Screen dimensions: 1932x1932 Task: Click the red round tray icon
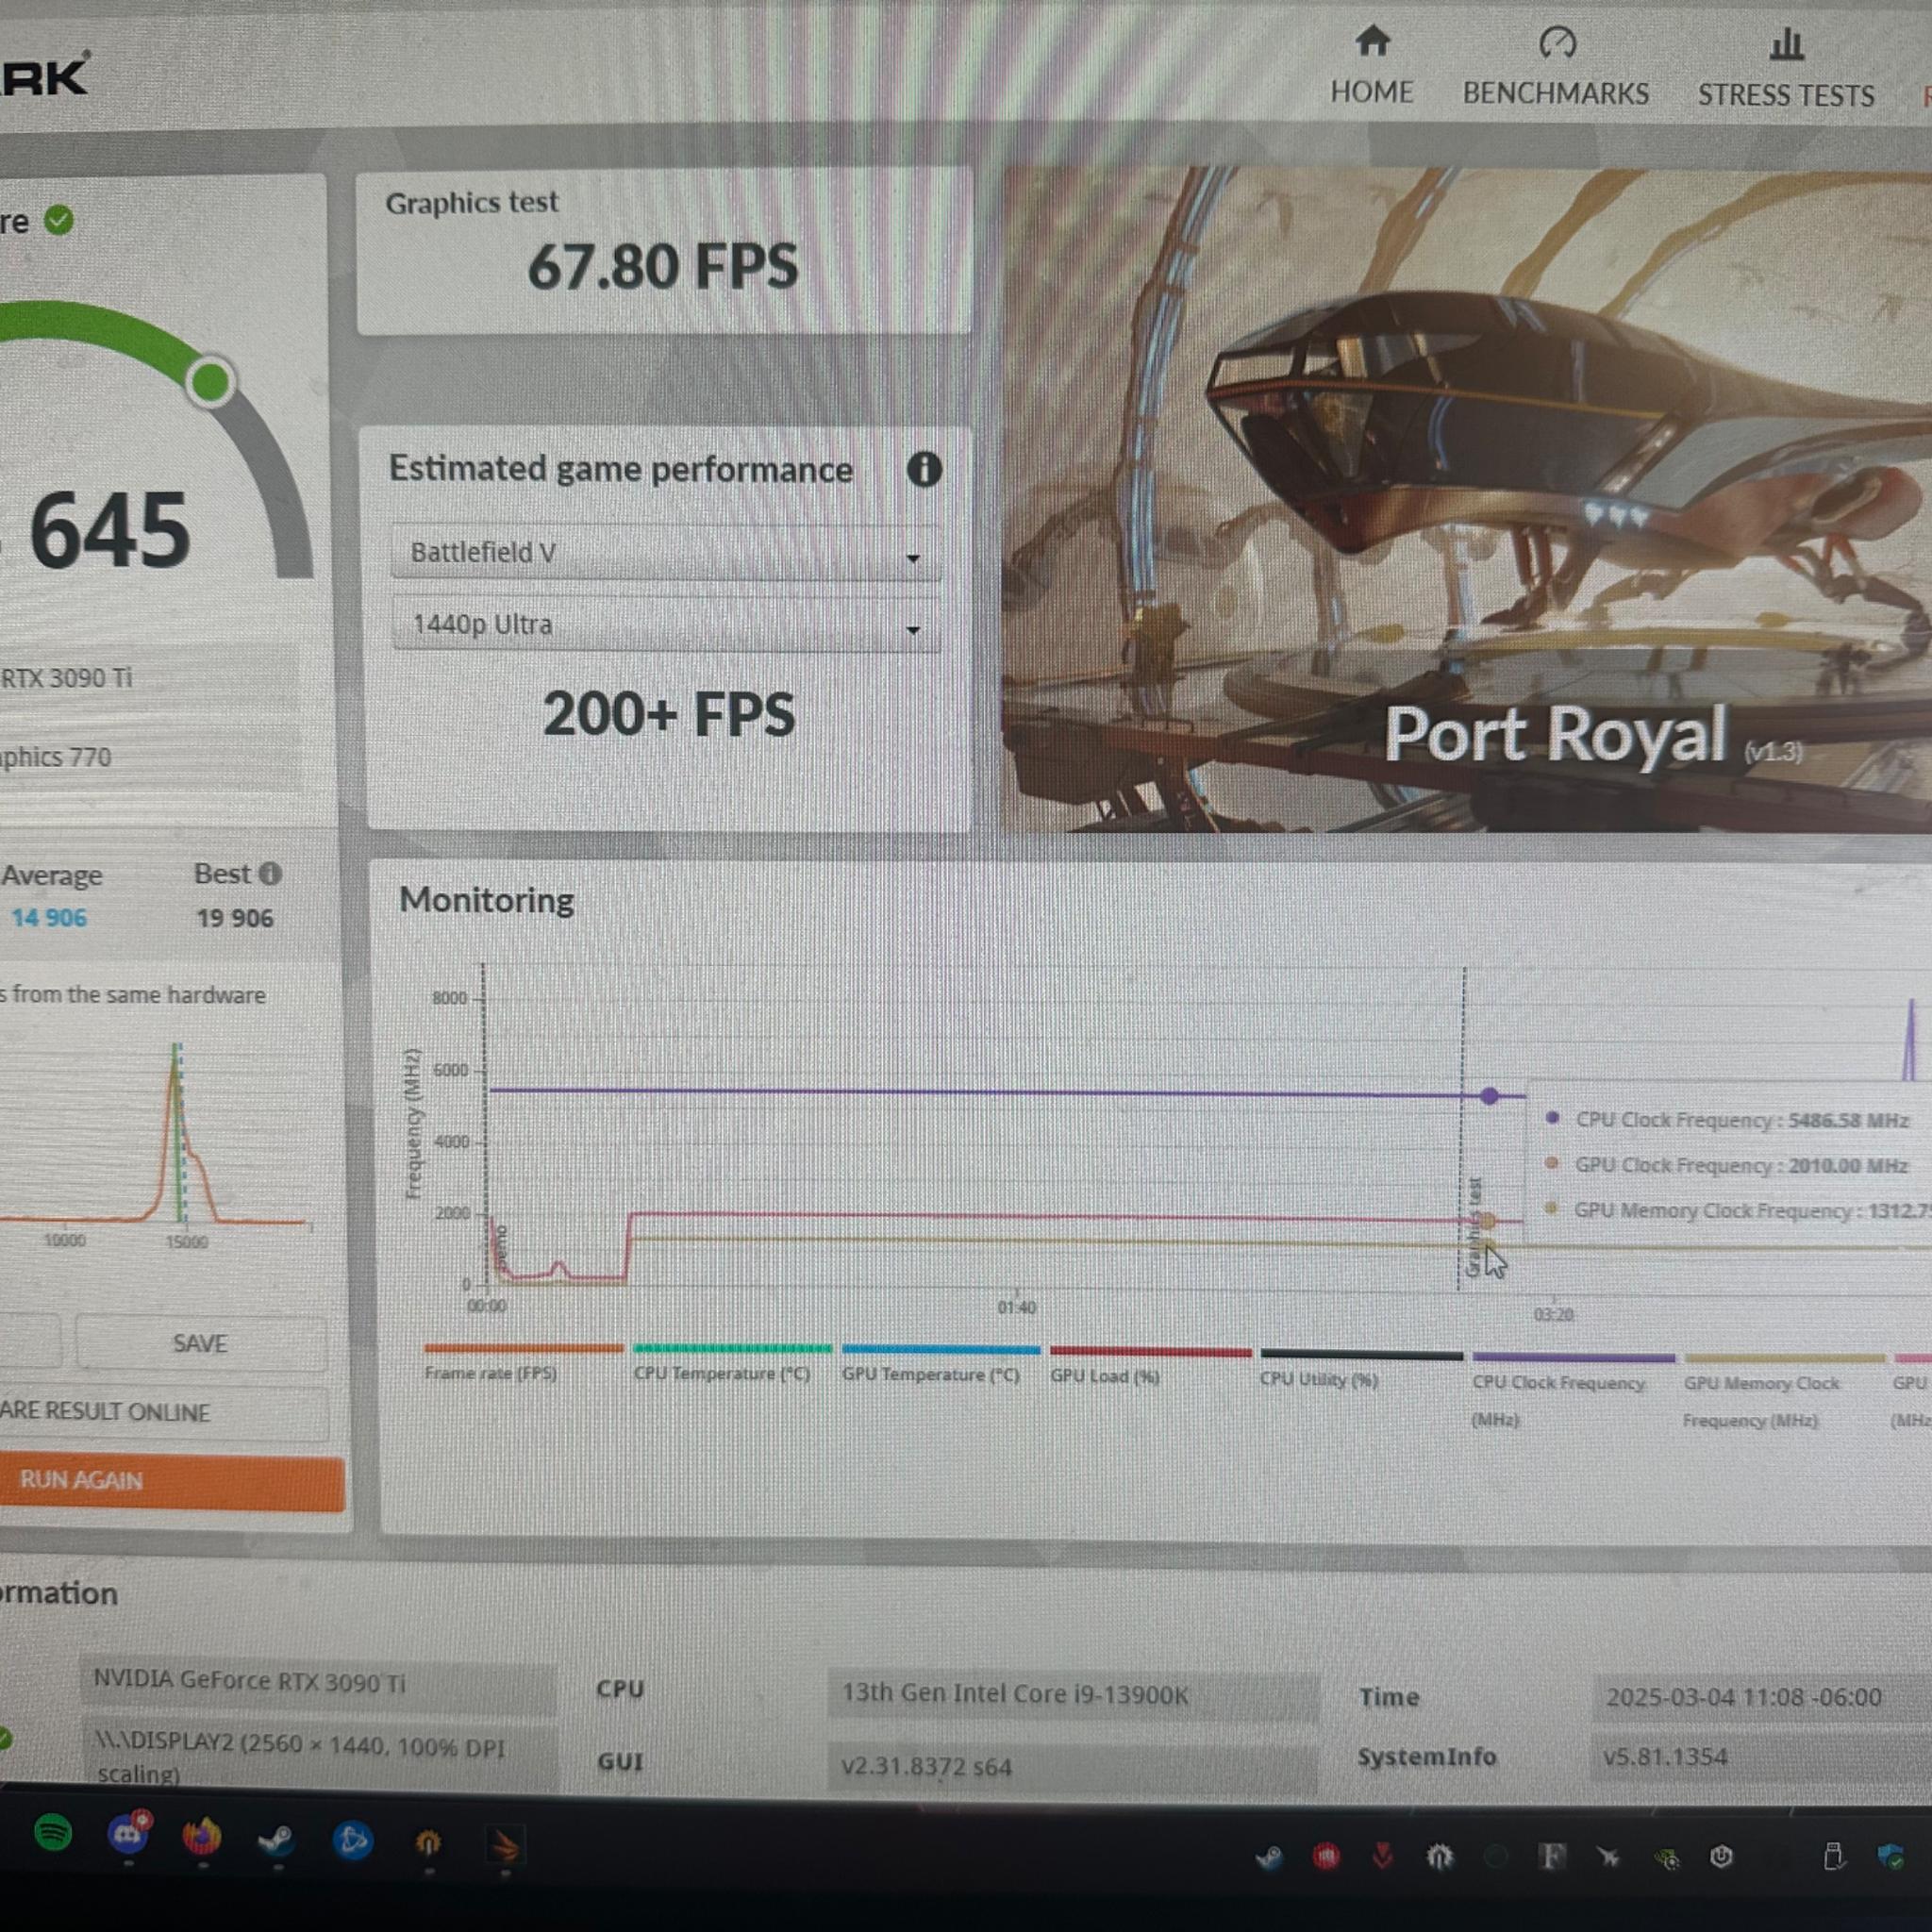tap(1326, 1858)
